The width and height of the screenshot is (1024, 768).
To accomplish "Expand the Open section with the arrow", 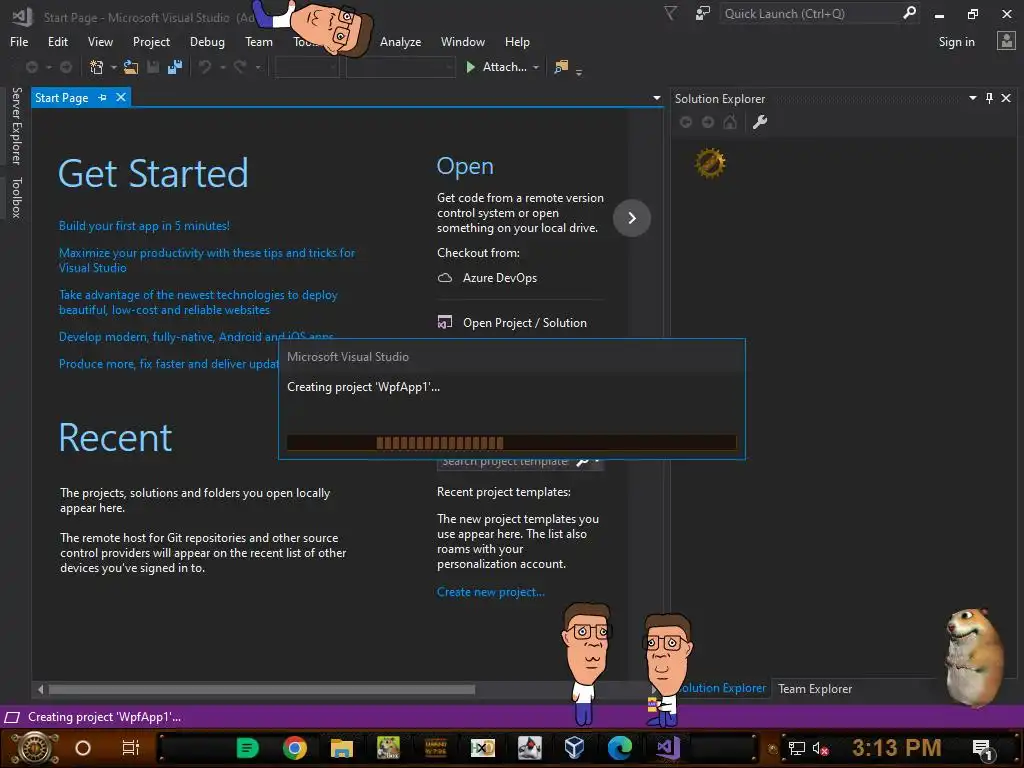I will [x=632, y=217].
